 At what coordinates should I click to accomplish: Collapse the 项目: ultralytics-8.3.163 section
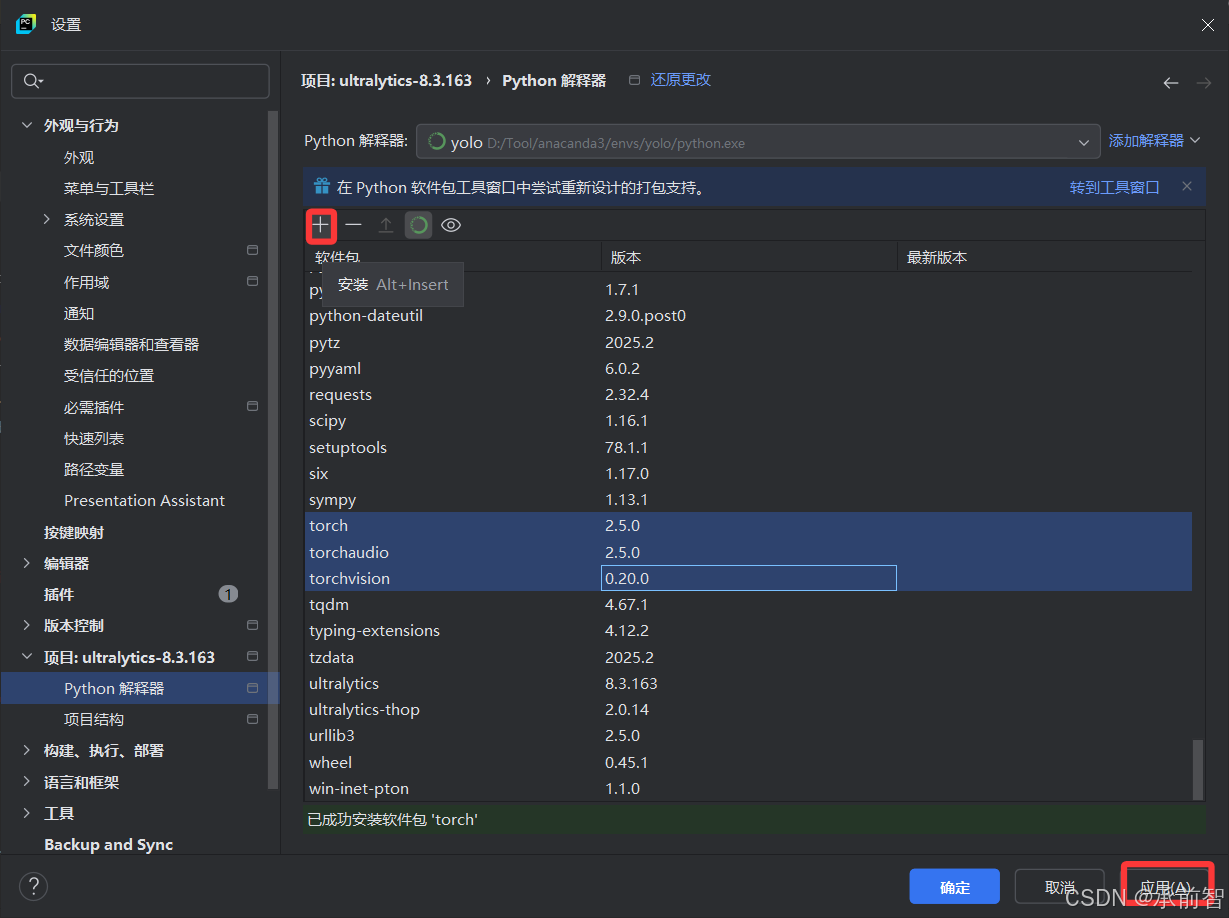(26, 657)
